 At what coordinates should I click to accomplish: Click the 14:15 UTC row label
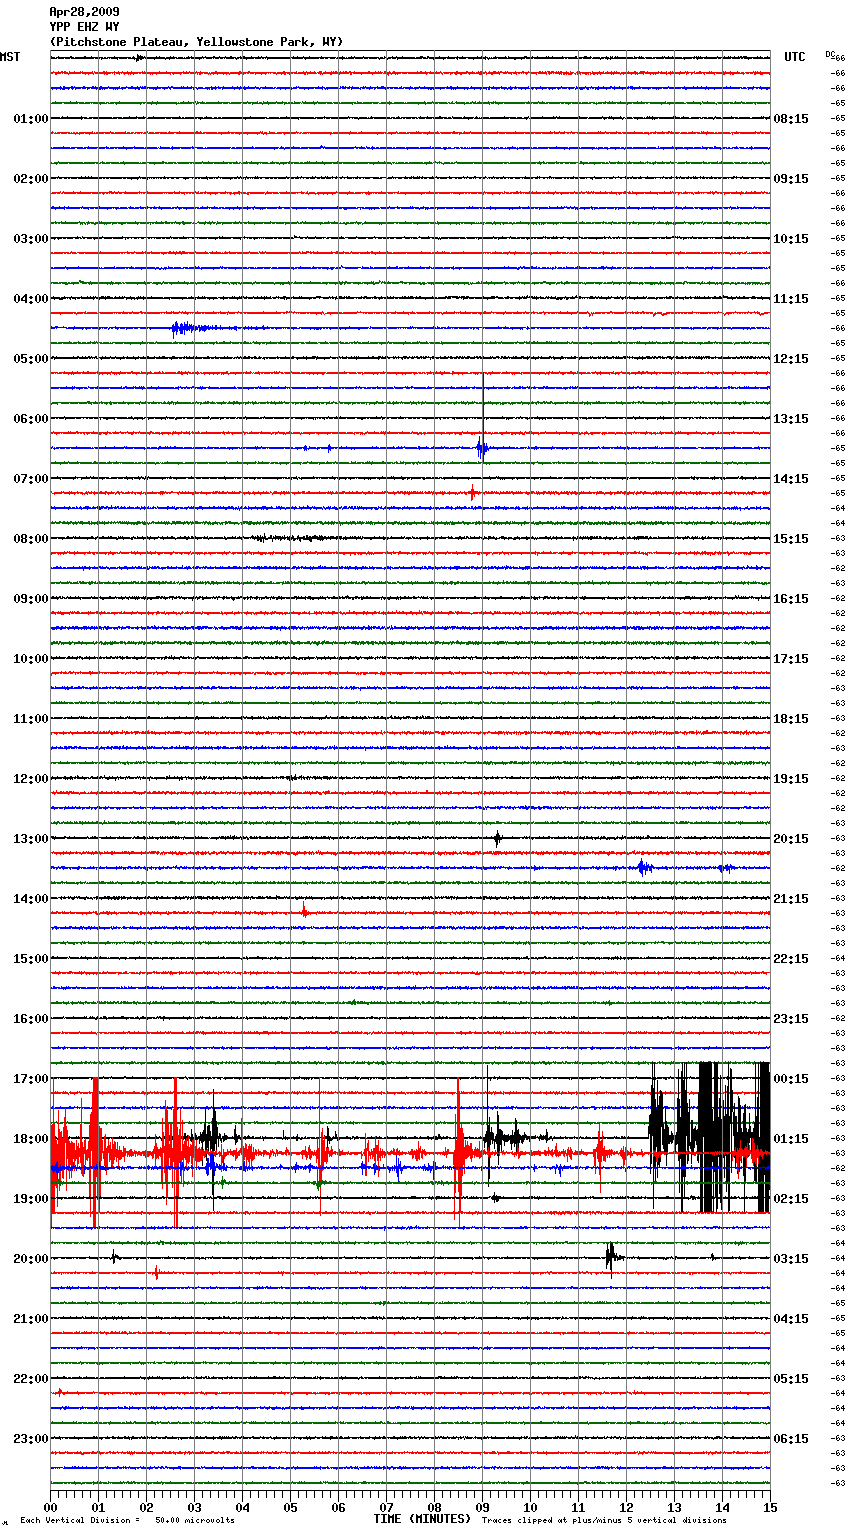[791, 479]
